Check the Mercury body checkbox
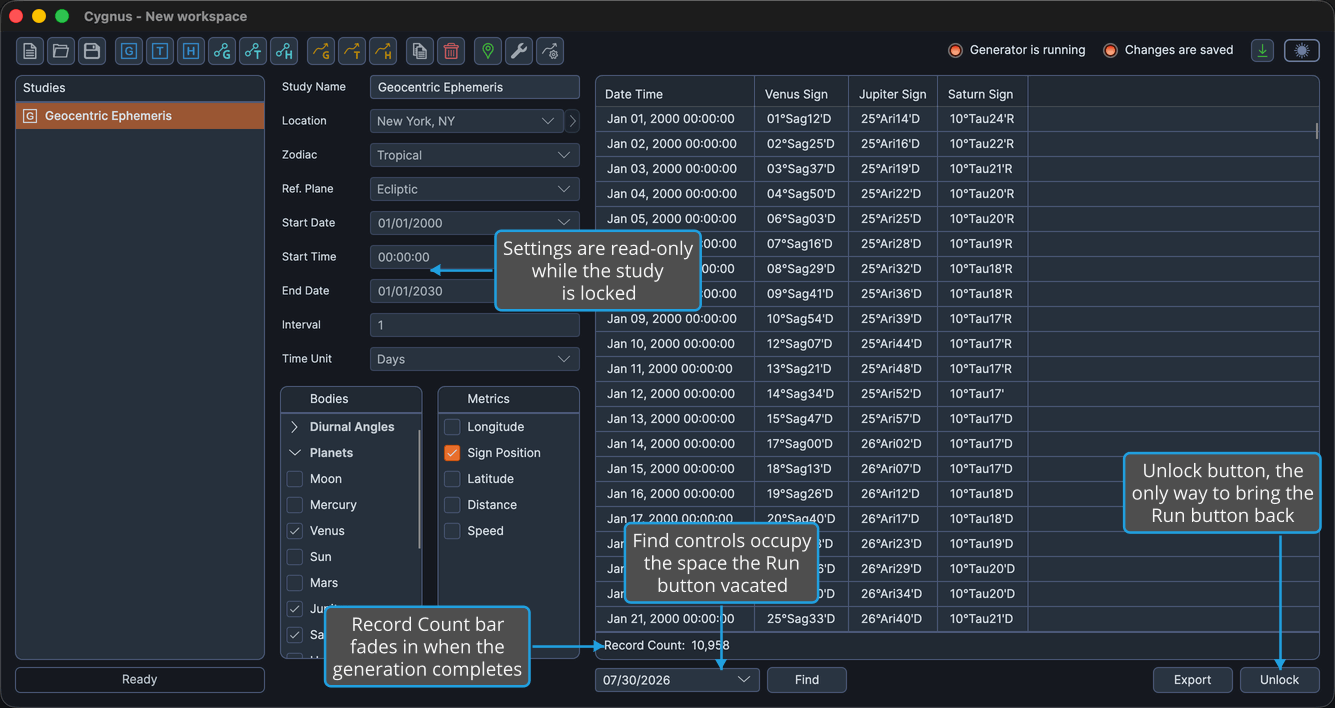The image size is (1335, 708). click(295, 505)
